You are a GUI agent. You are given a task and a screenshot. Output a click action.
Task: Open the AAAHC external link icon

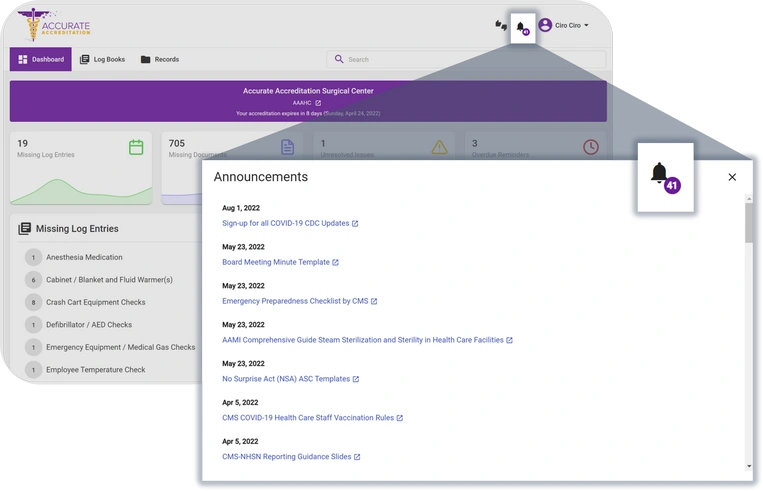coord(318,103)
